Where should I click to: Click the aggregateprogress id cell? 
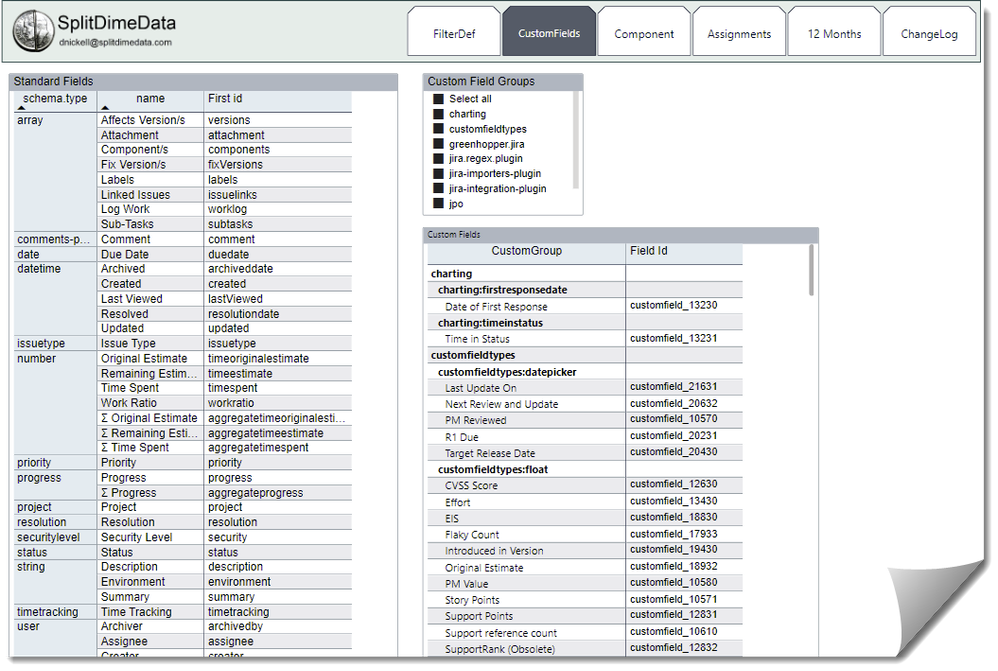(278, 493)
